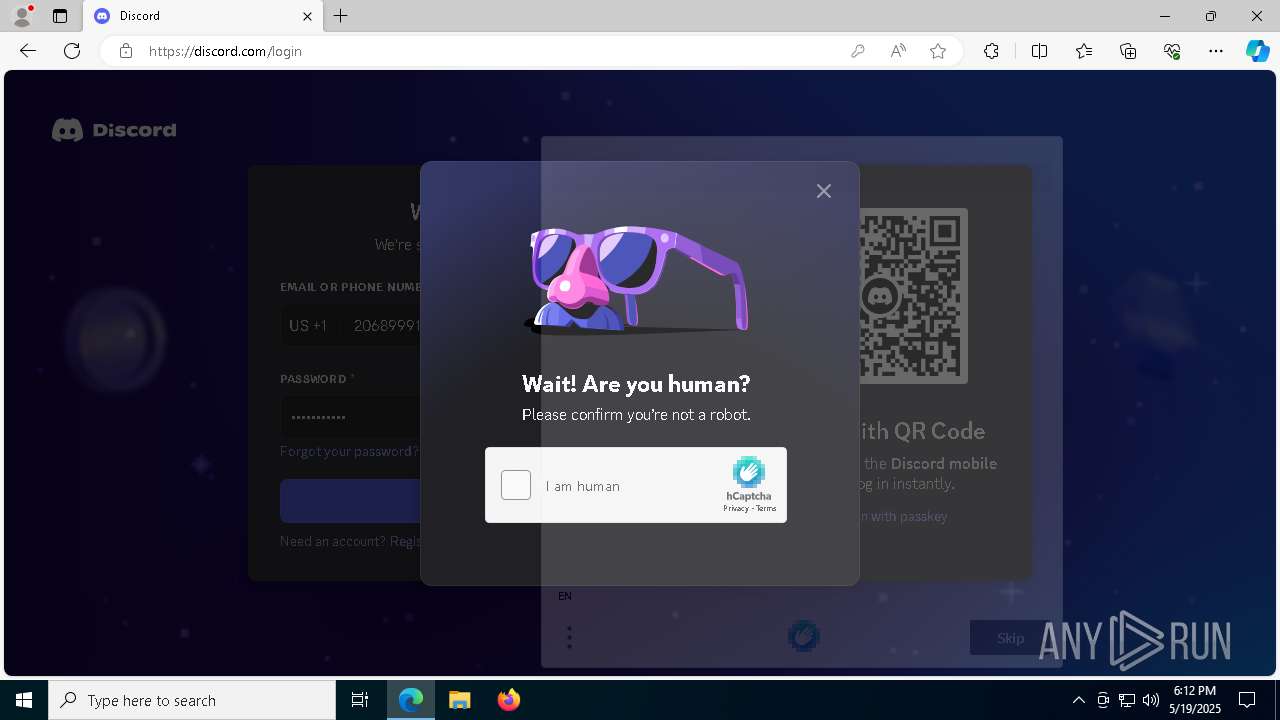Add page to favorites star

(x=938, y=51)
